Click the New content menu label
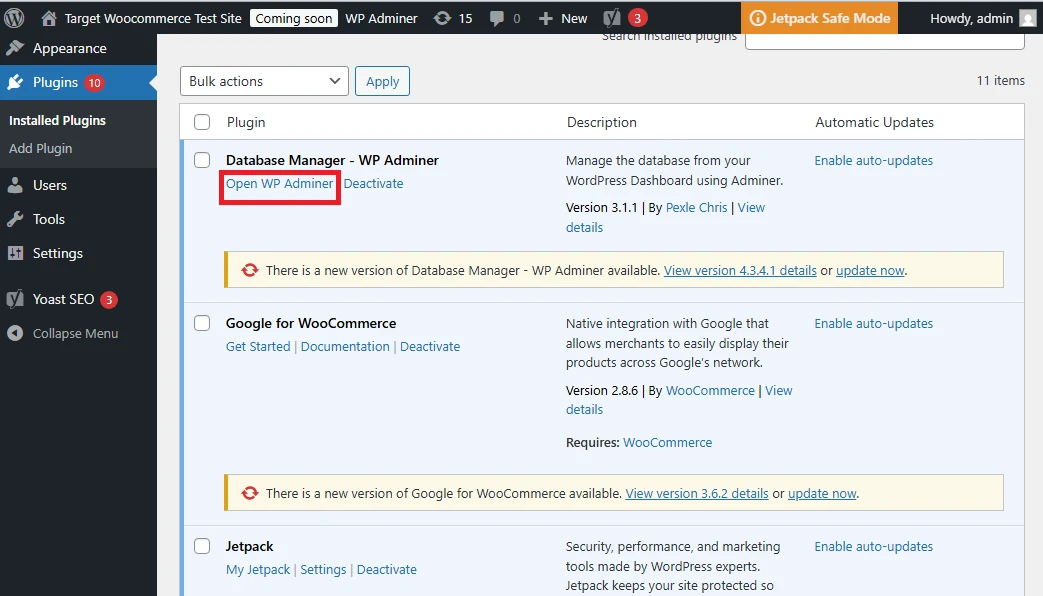 point(574,19)
